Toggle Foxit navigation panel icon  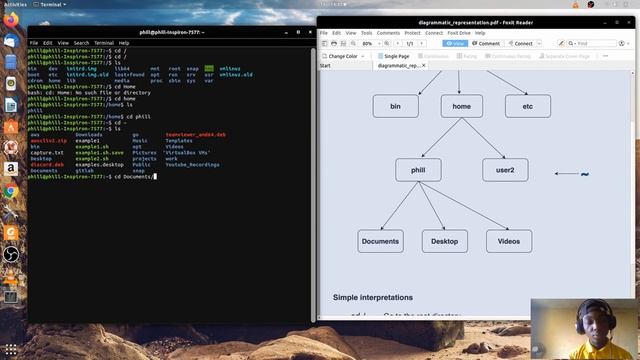point(324,43)
